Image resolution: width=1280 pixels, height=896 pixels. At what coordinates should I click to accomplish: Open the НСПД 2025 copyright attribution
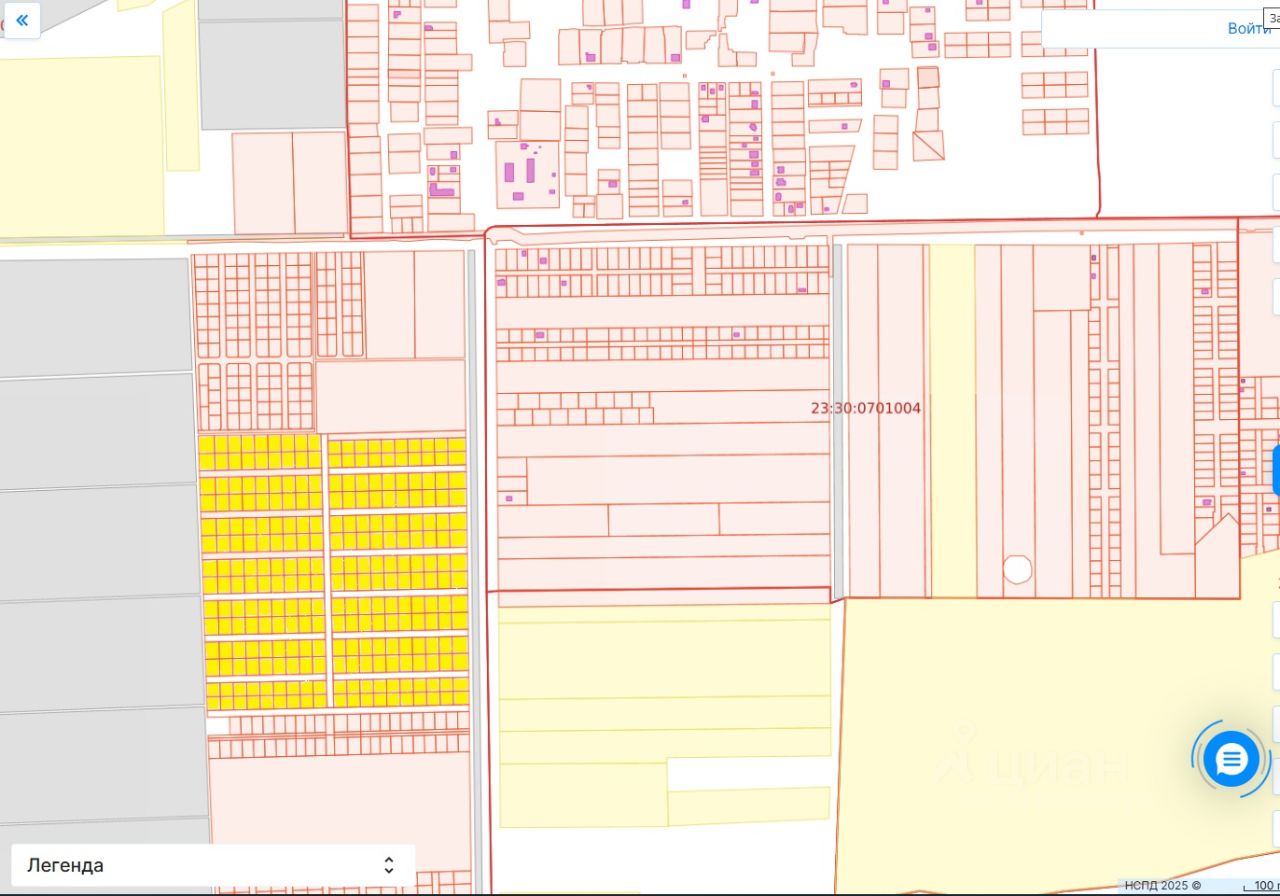click(x=1162, y=885)
